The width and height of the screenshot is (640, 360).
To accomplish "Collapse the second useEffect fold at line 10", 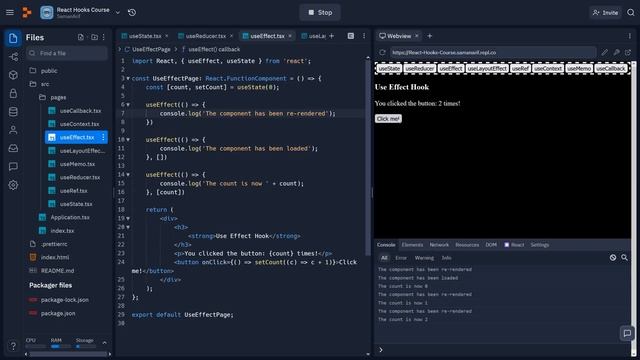I will tap(128, 140).
